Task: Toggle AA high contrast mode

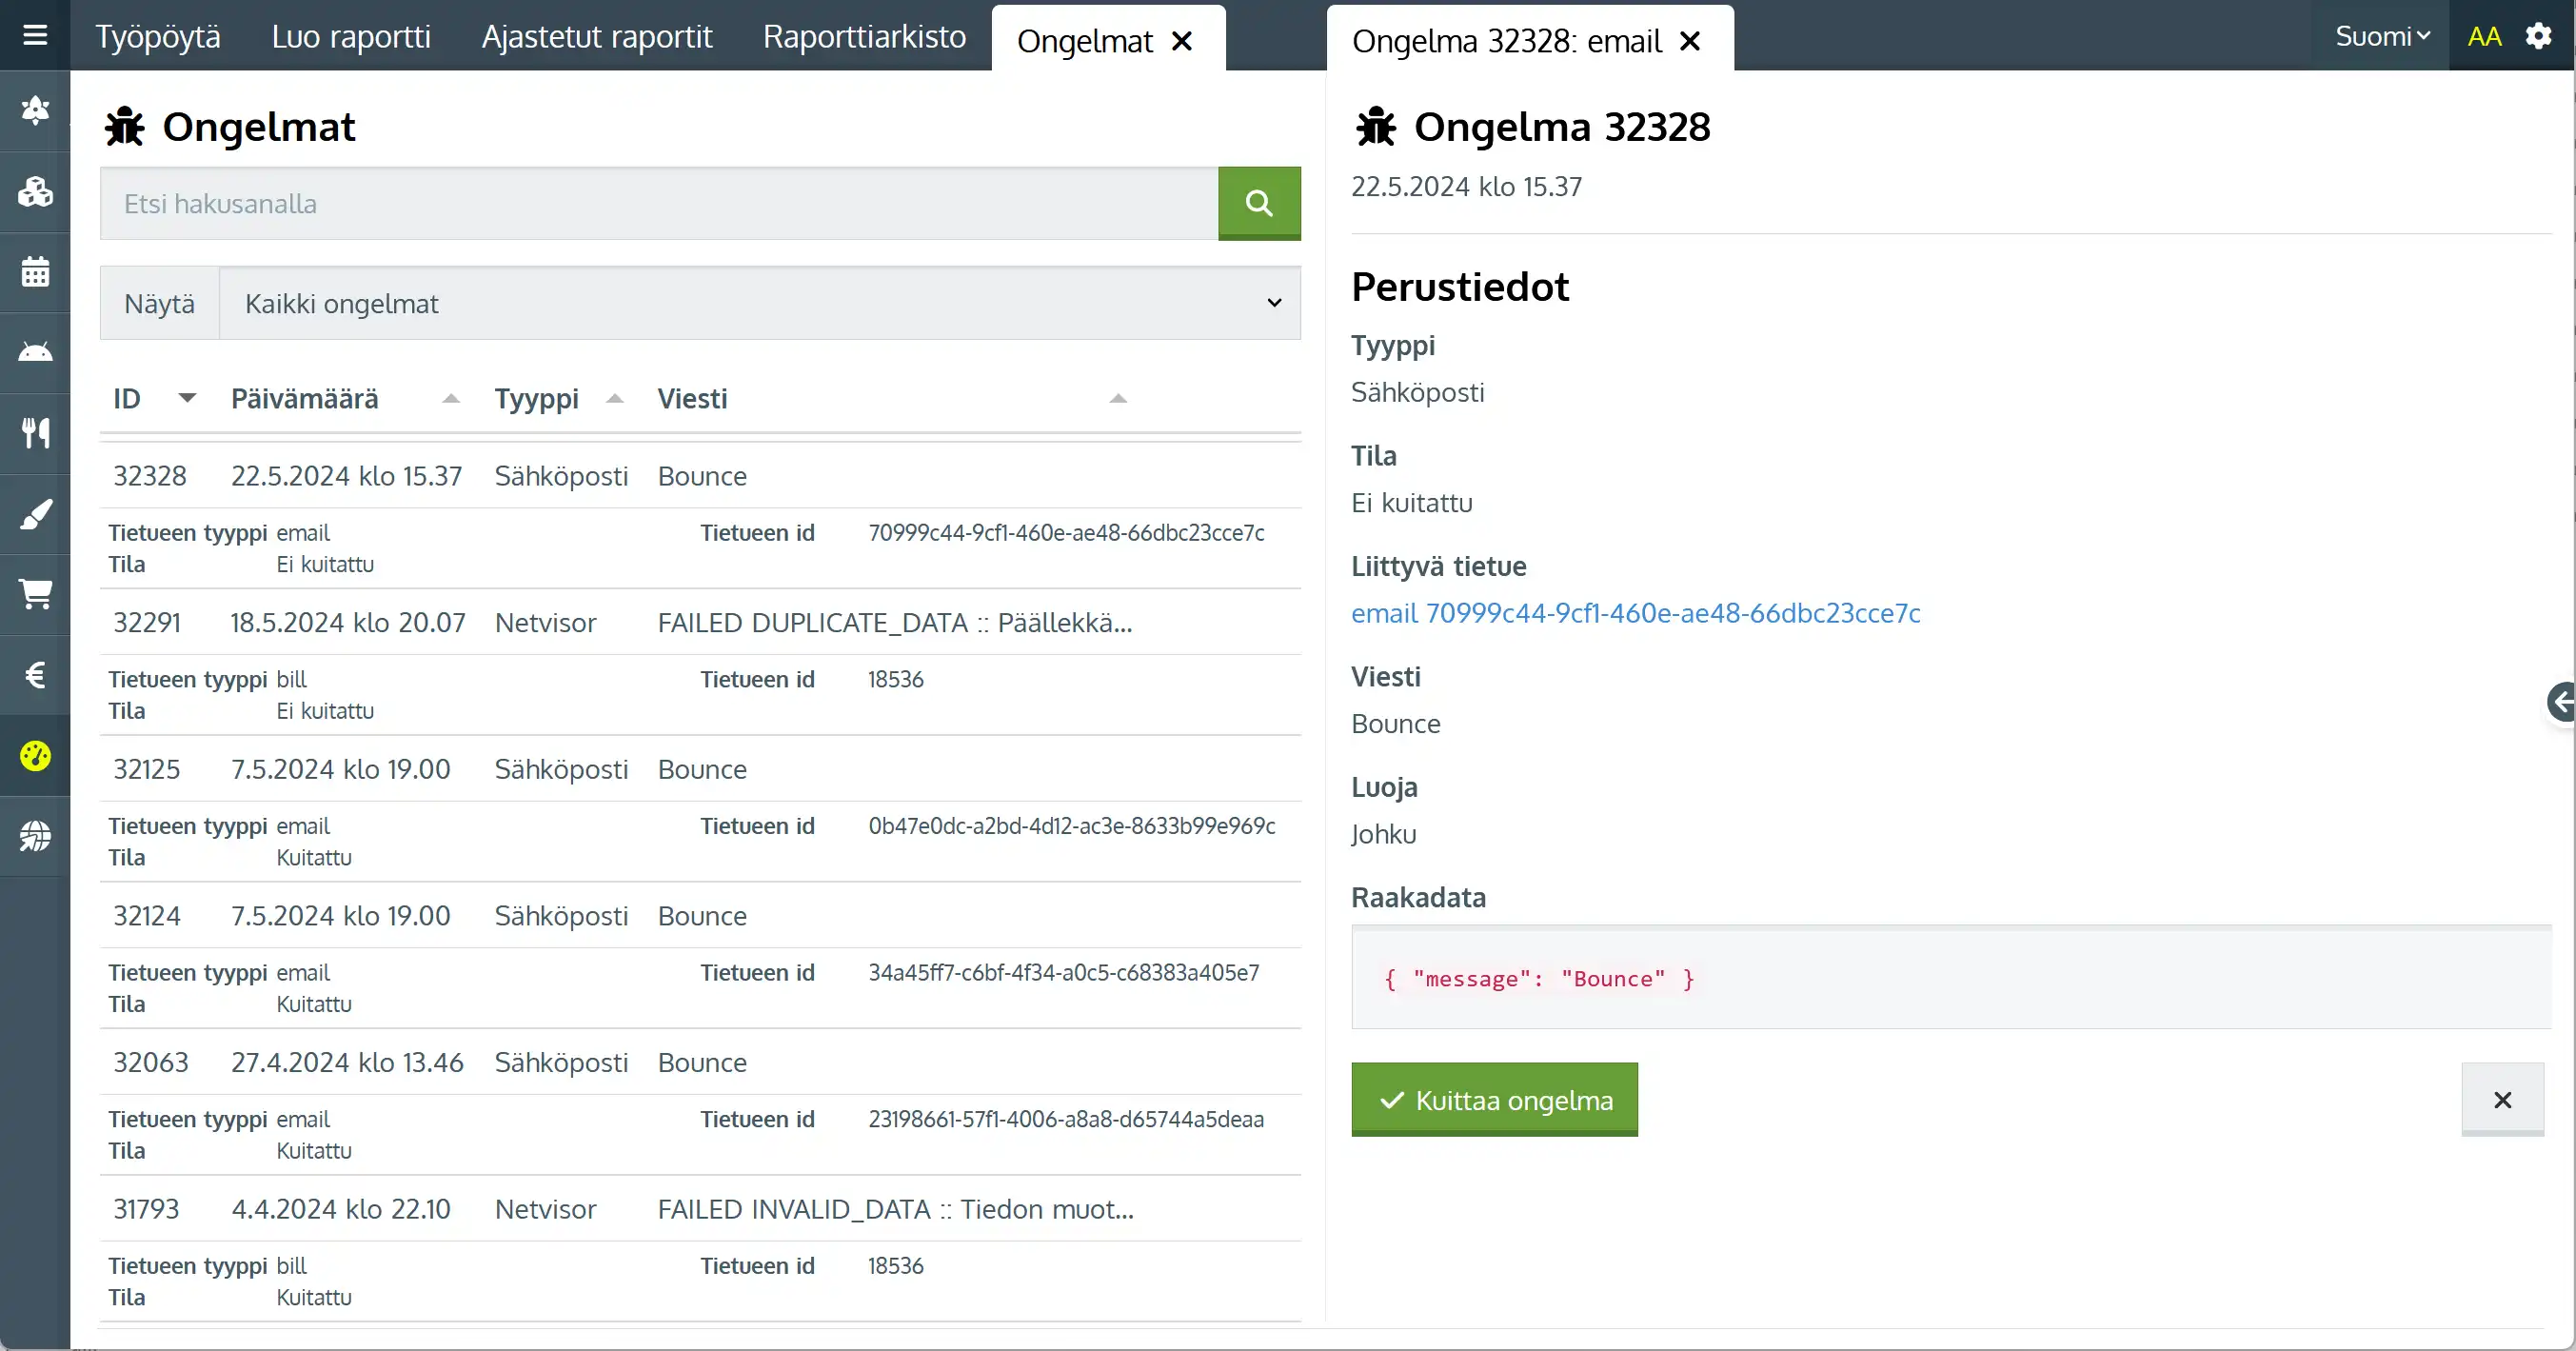Action: point(2484,36)
